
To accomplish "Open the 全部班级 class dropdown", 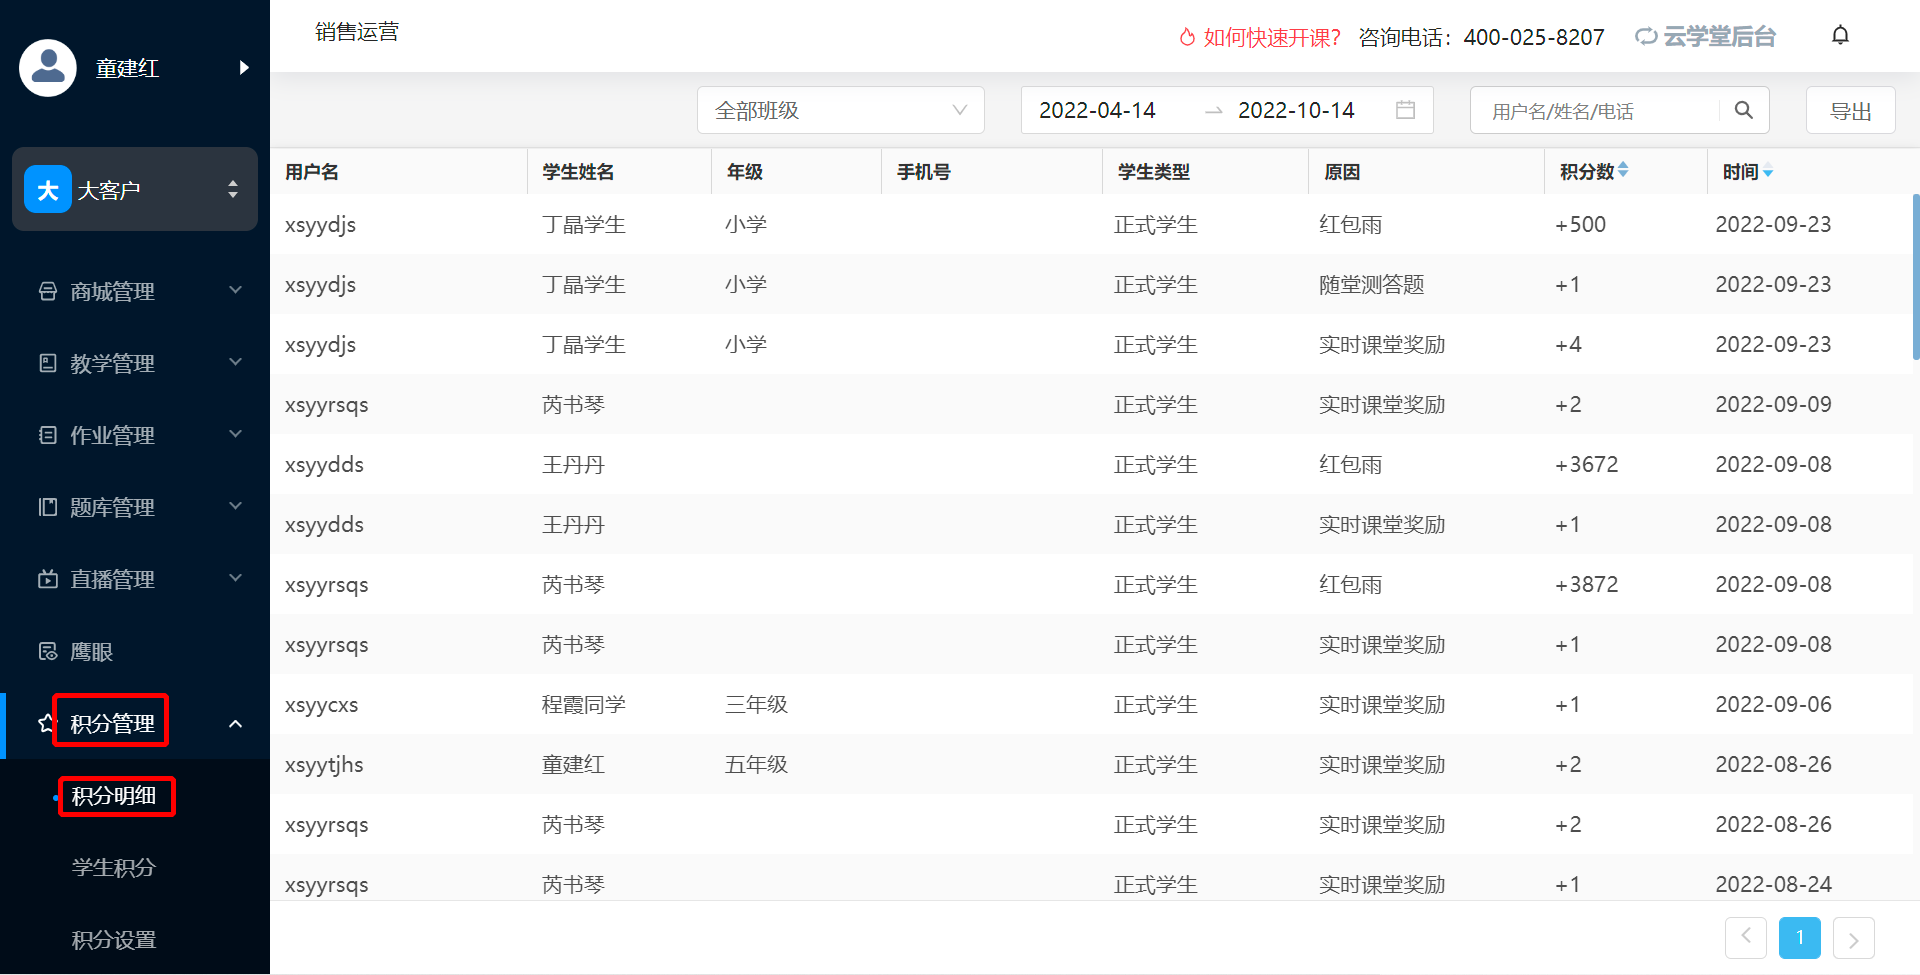I will point(841,110).
